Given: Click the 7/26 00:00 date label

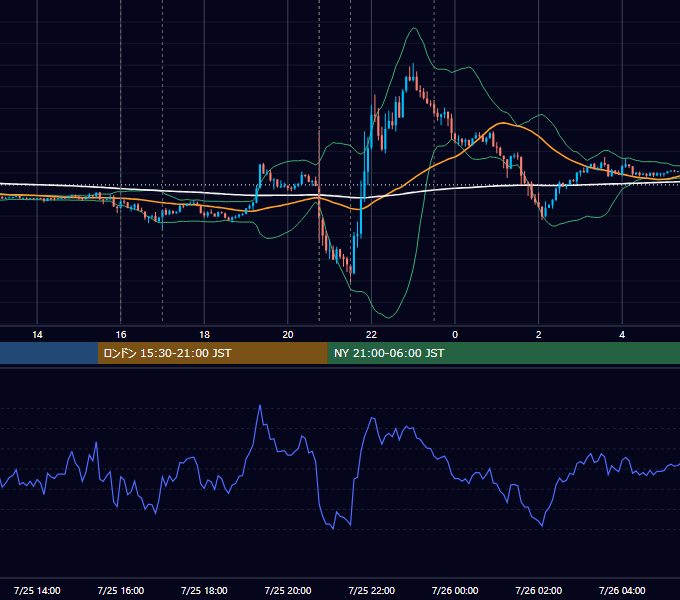Looking at the screenshot, I should tap(455, 590).
